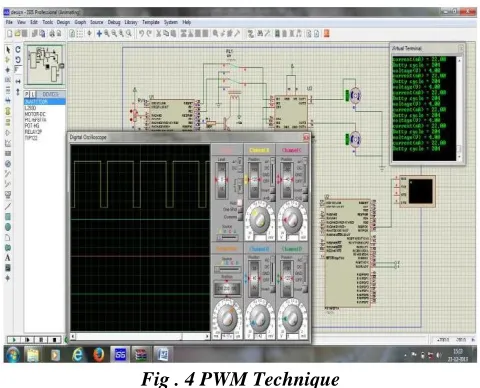Toggle Channel C Invert button

point(305,190)
